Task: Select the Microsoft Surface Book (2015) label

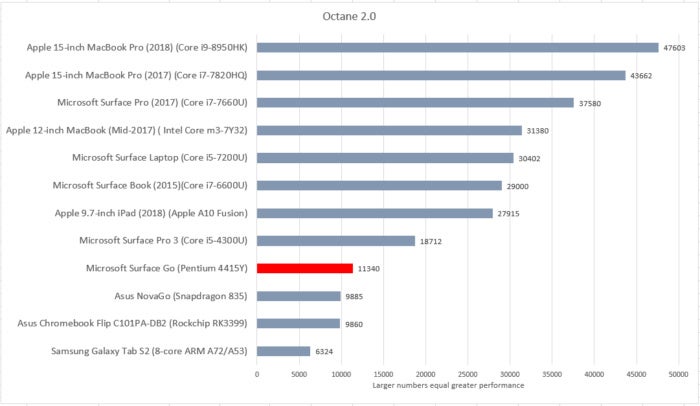Action: click(x=150, y=185)
